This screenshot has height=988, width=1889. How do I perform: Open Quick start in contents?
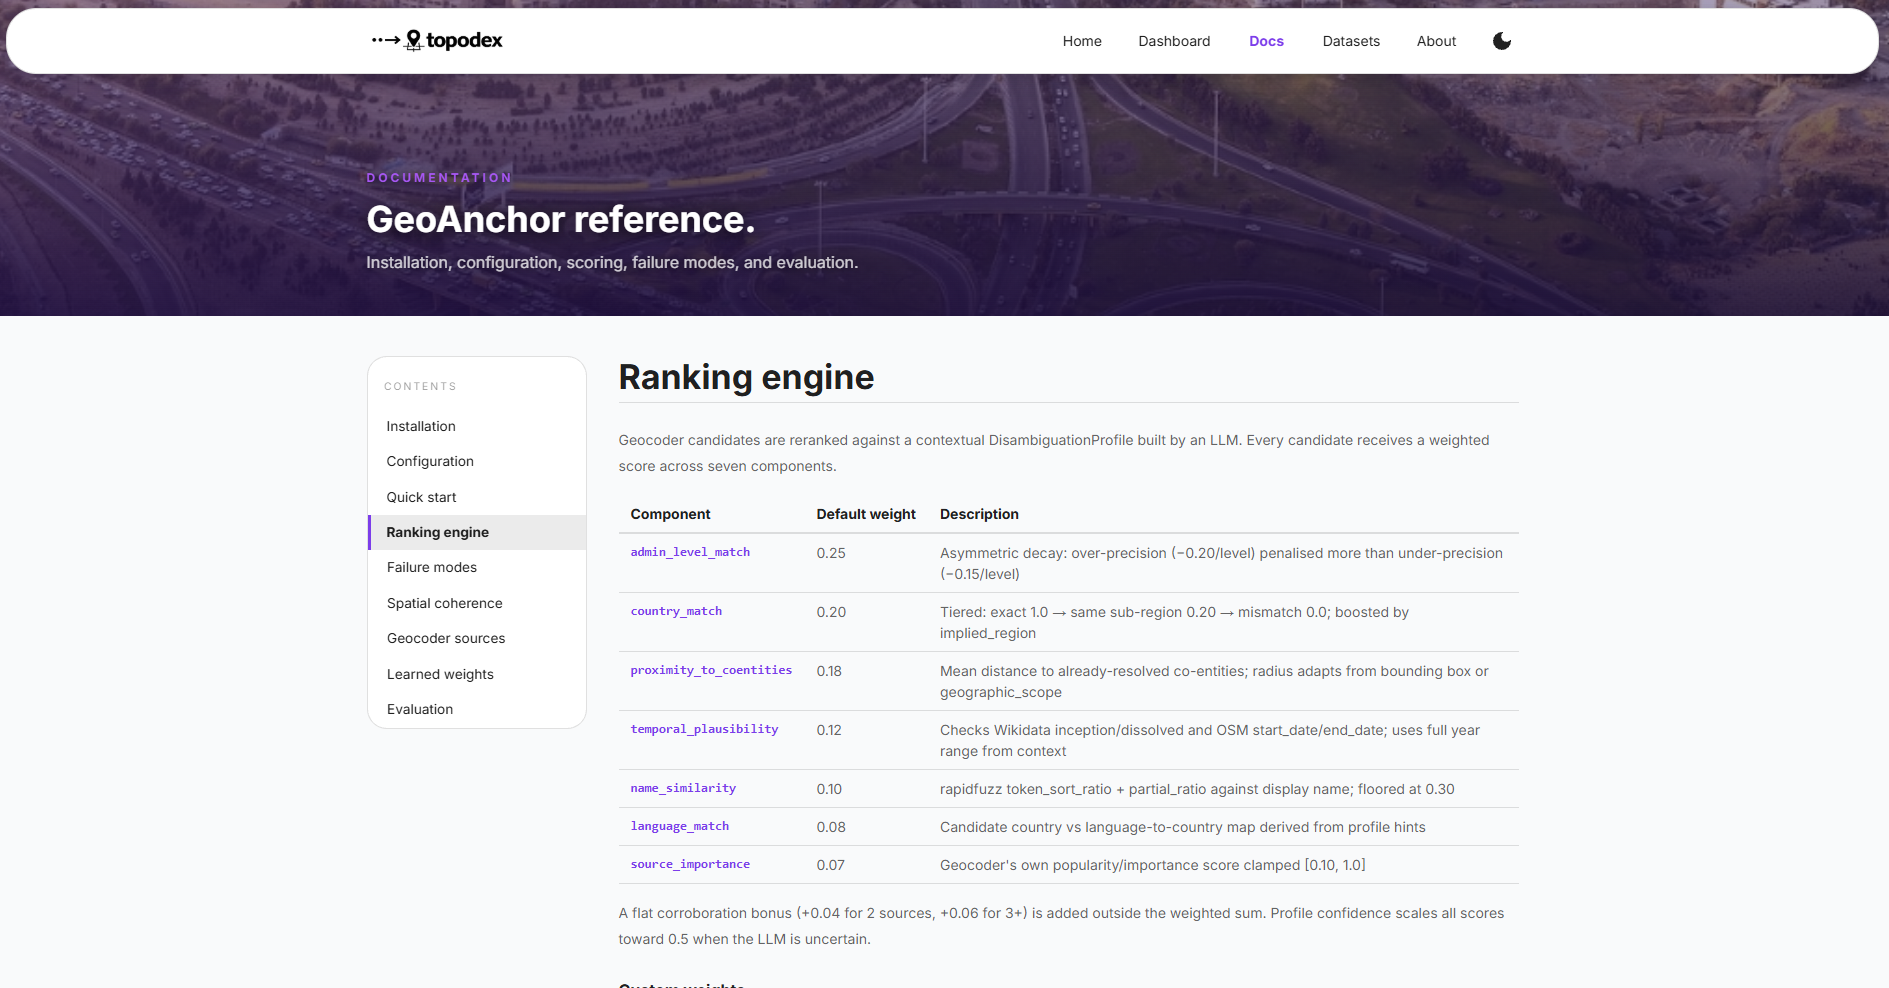[477, 497]
